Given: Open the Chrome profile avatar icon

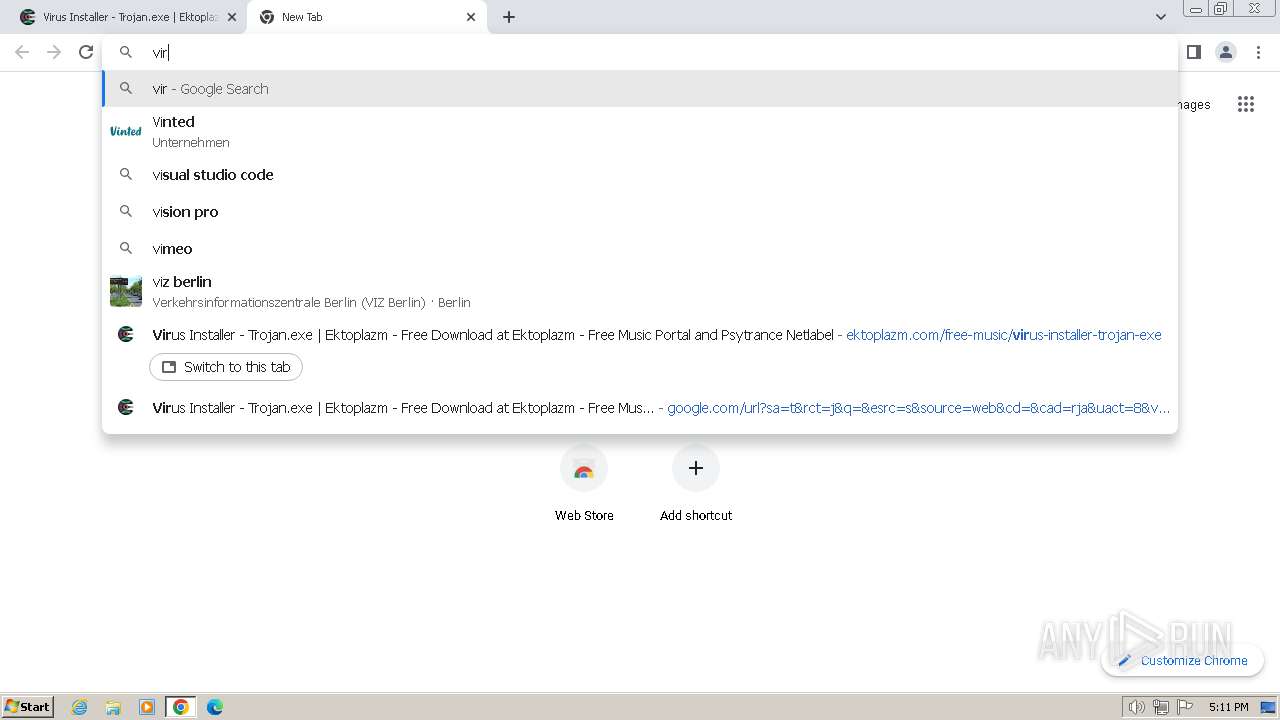Looking at the screenshot, I should click(1225, 52).
